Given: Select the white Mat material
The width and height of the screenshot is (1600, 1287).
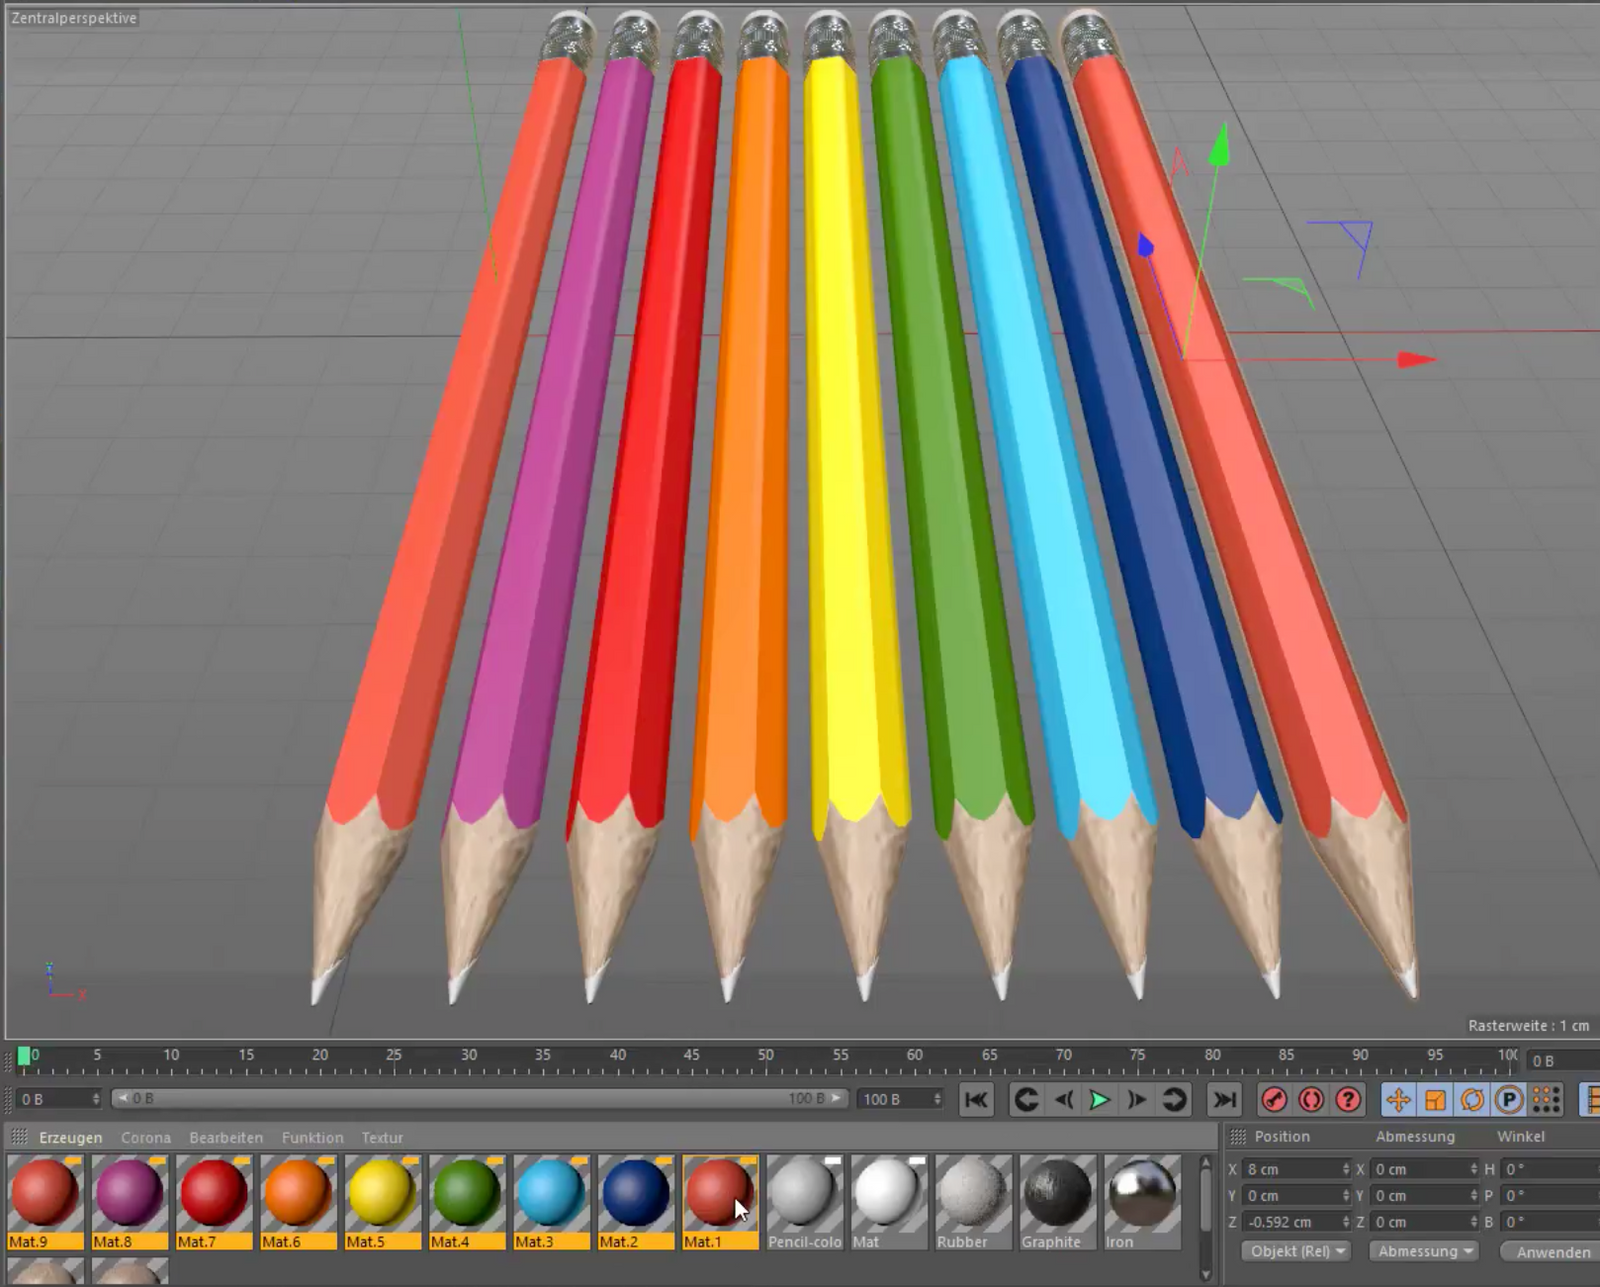Looking at the screenshot, I should 890,1202.
